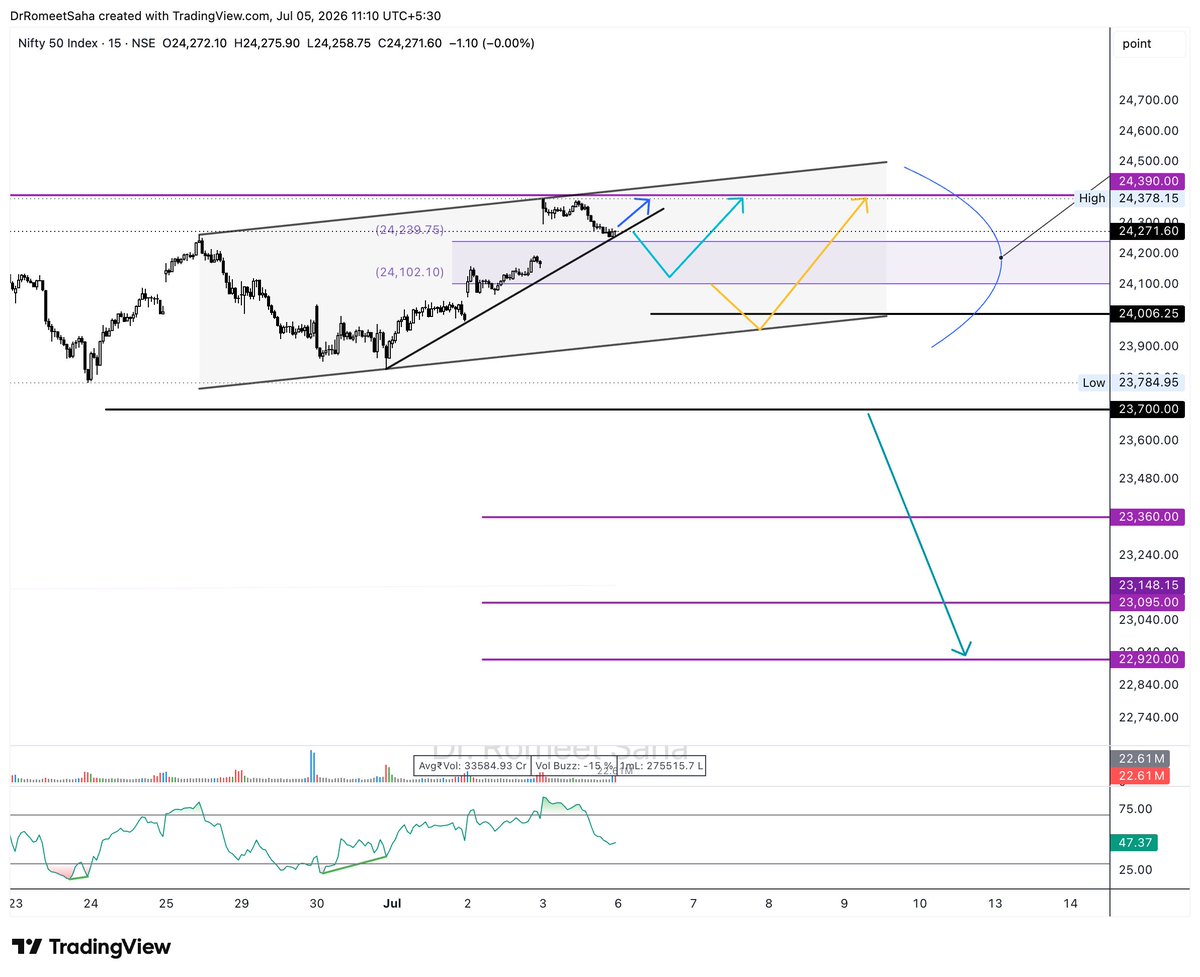Click the 25.00 RSI axis level

tap(1136, 870)
